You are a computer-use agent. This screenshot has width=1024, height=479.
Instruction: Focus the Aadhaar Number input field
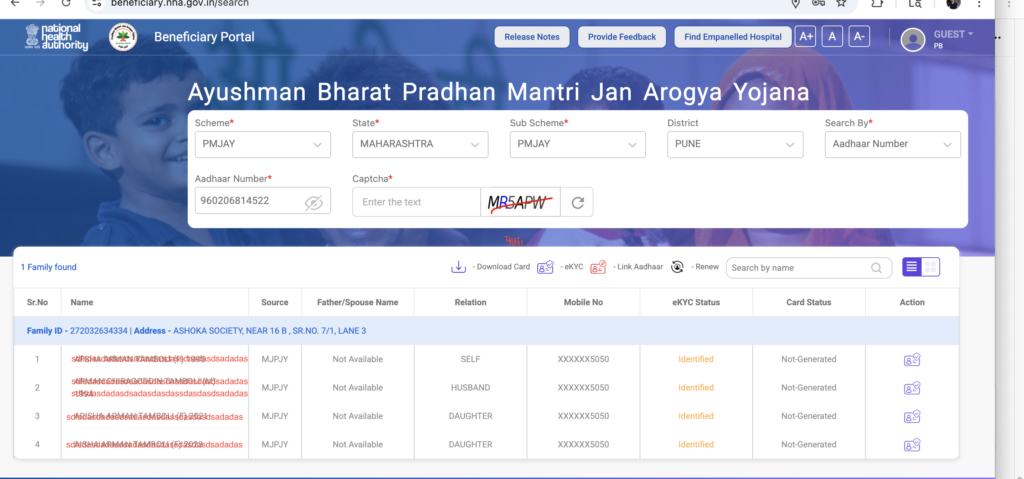coord(263,201)
